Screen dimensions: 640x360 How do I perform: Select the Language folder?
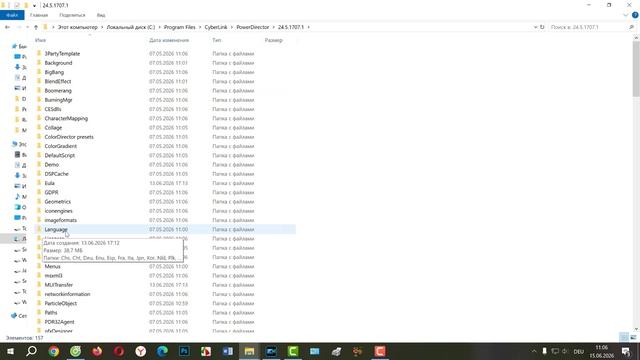(56, 229)
